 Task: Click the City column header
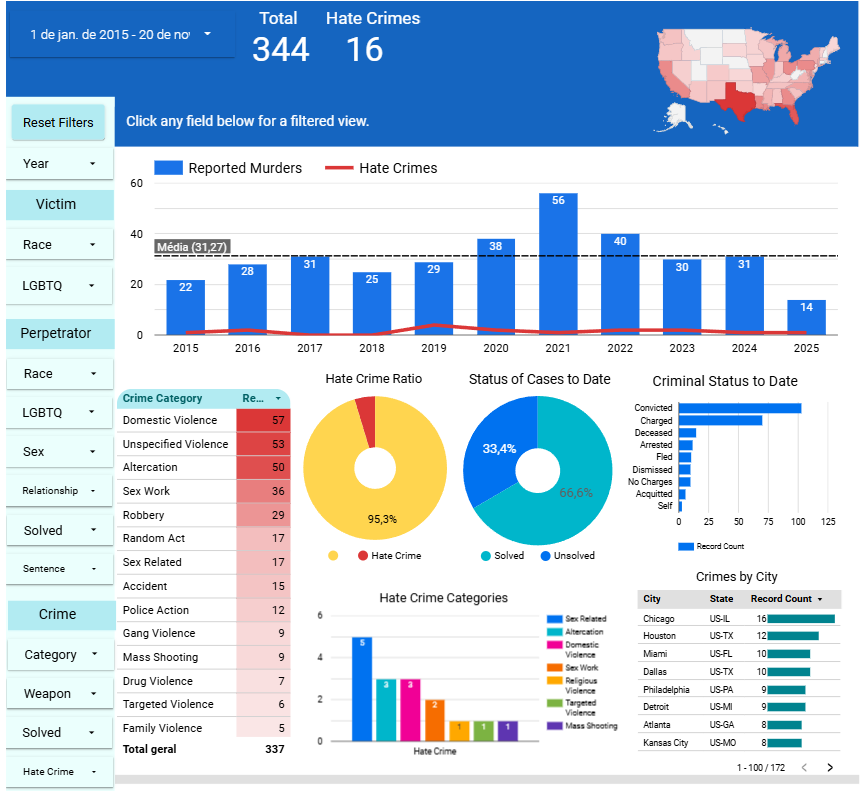click(652, 599)
